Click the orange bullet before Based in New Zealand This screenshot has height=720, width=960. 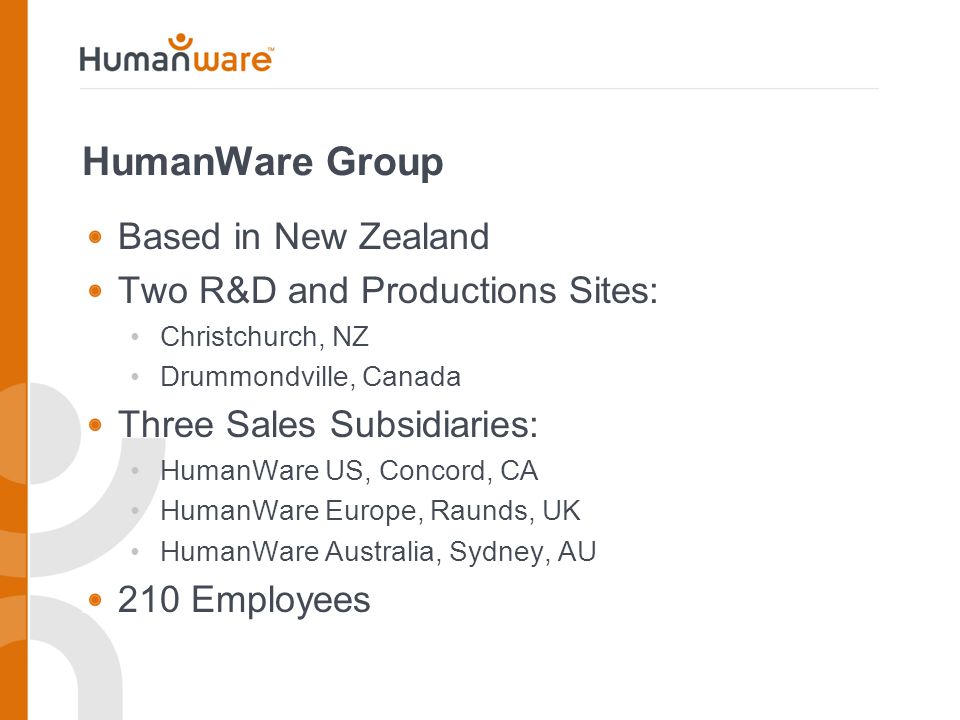coord(95,237)
